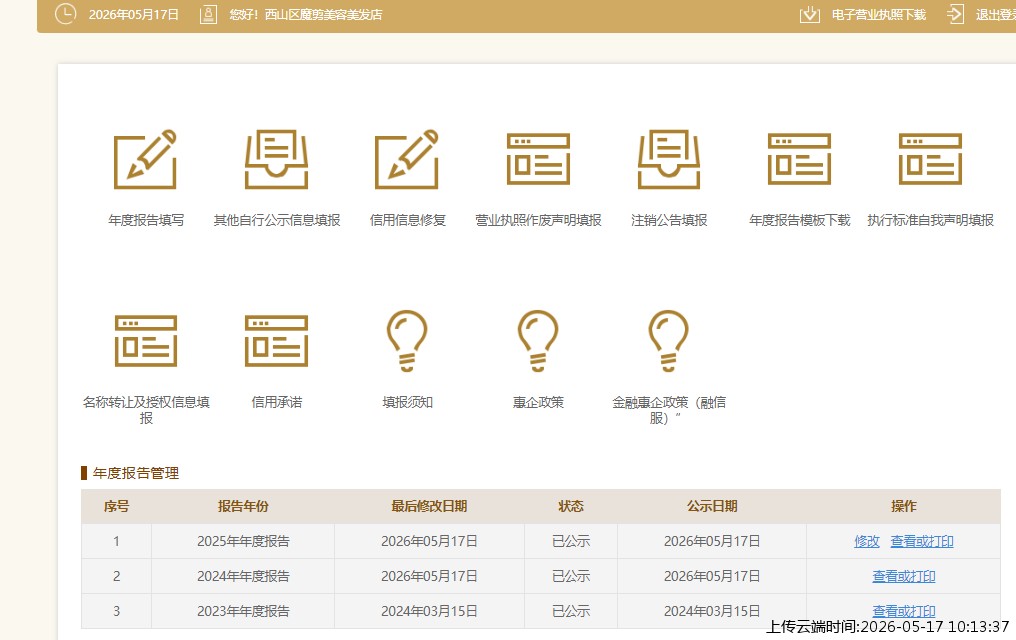
Task: Click the 已公示 status in 2023 row
Action: [x=571, y=611]
